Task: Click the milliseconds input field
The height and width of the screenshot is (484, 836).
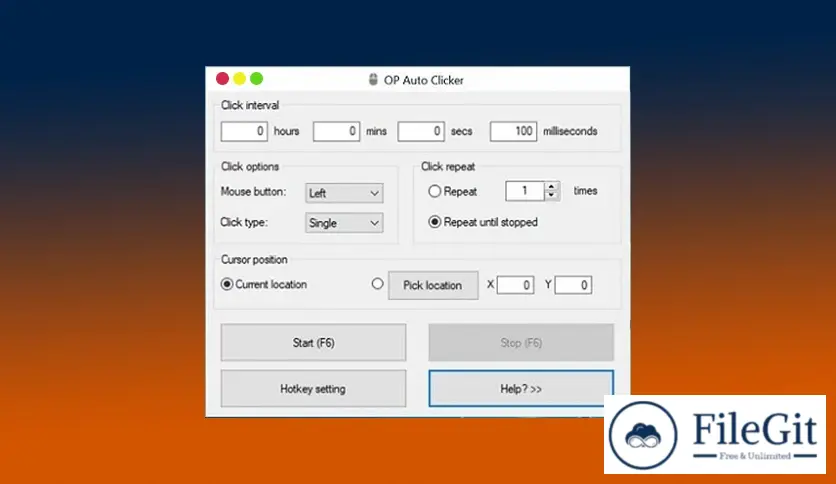Action: click(513, 131)
